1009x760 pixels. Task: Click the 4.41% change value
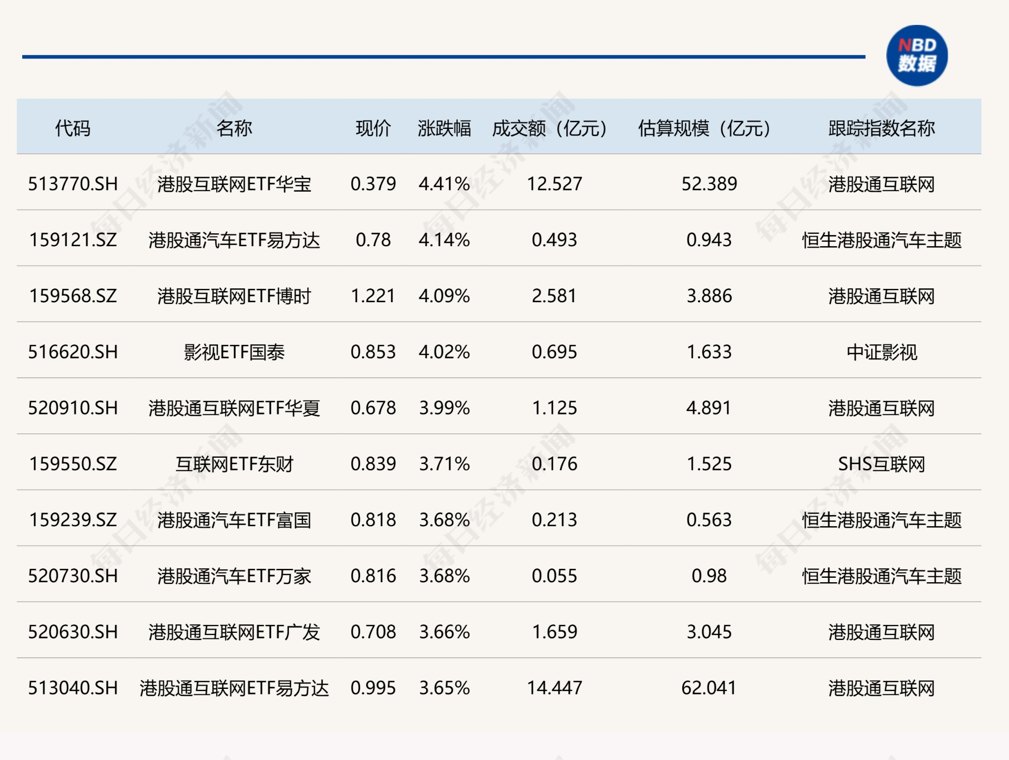pyautogui.click(x=444, y=184)
